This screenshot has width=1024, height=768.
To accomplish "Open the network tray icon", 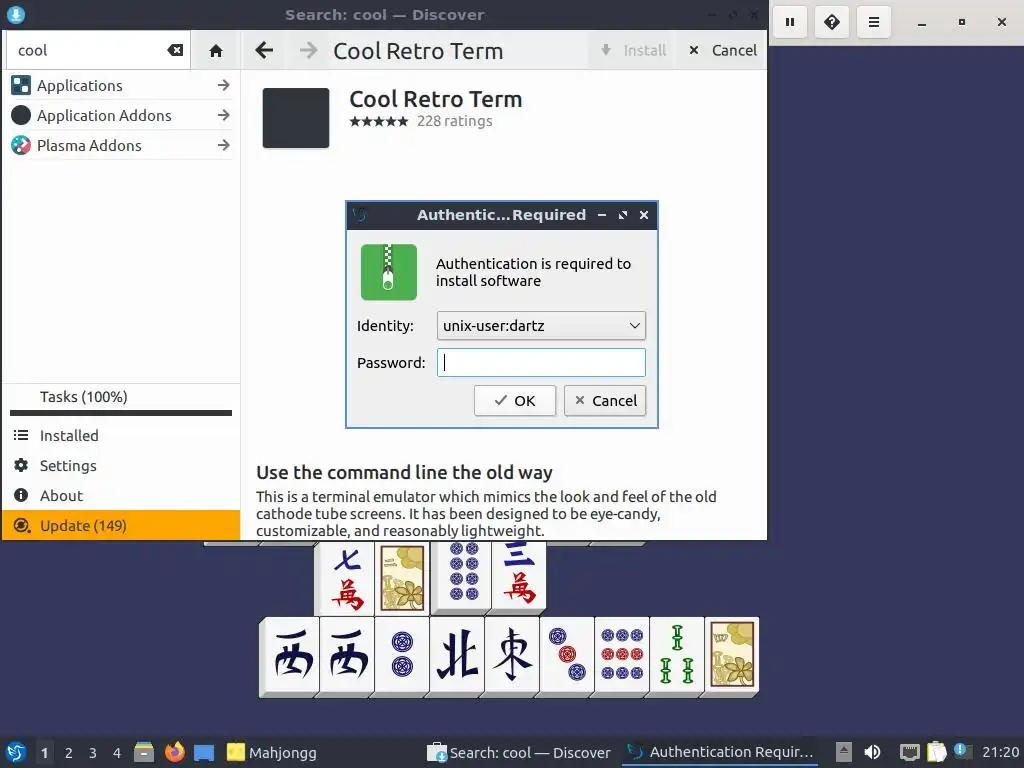I will (x=909, y=752).
